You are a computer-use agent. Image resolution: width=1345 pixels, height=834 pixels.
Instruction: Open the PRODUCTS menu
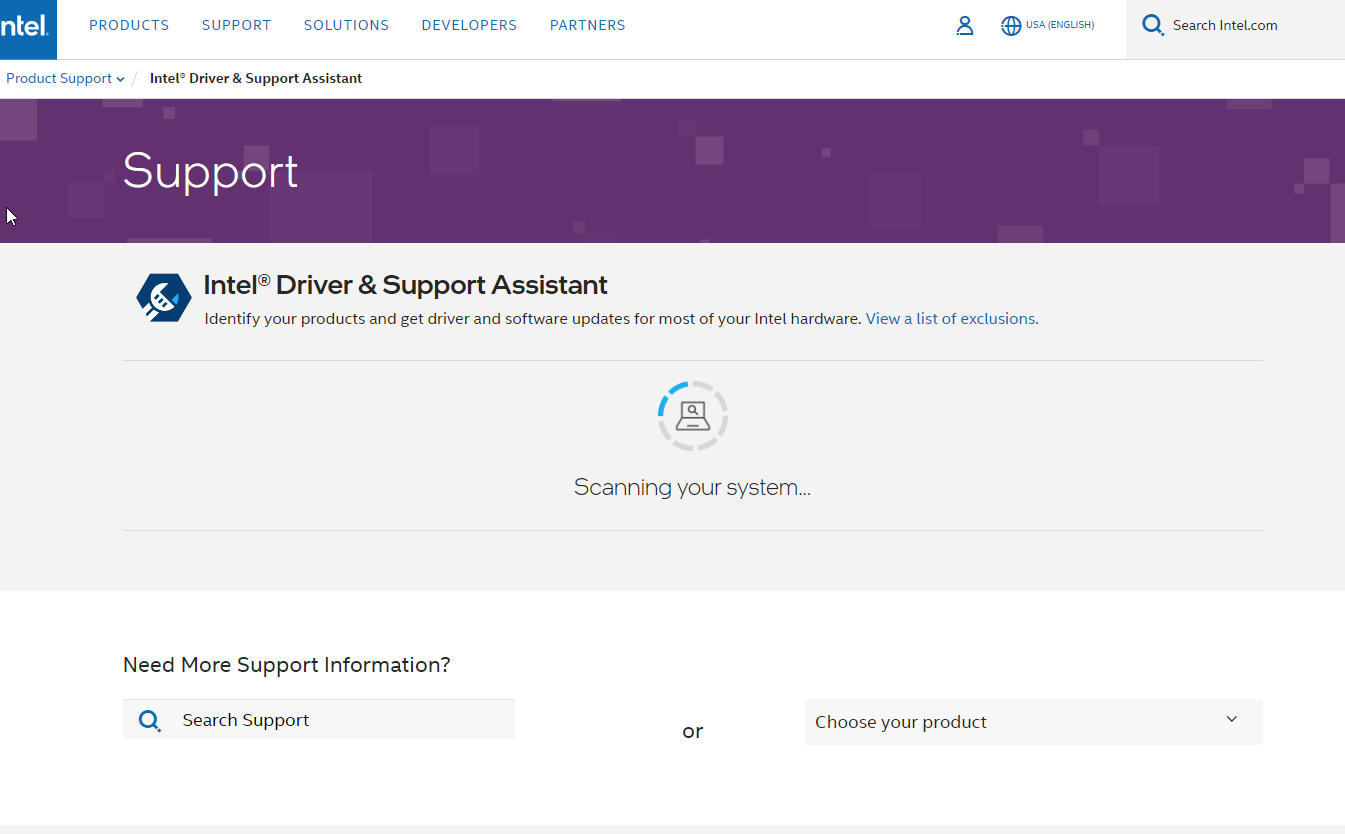128,25
